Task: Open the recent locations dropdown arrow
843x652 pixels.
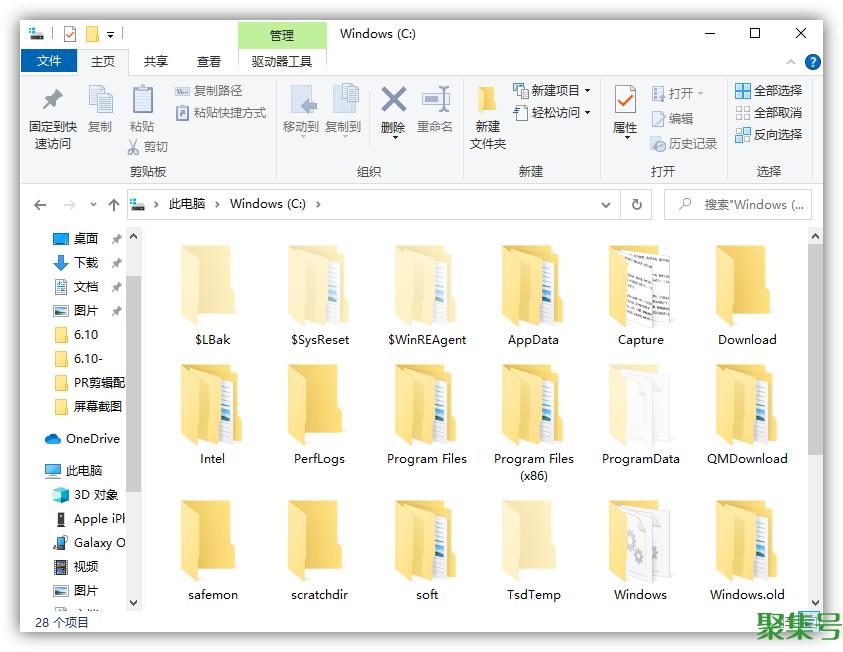Action: point(93,205)
